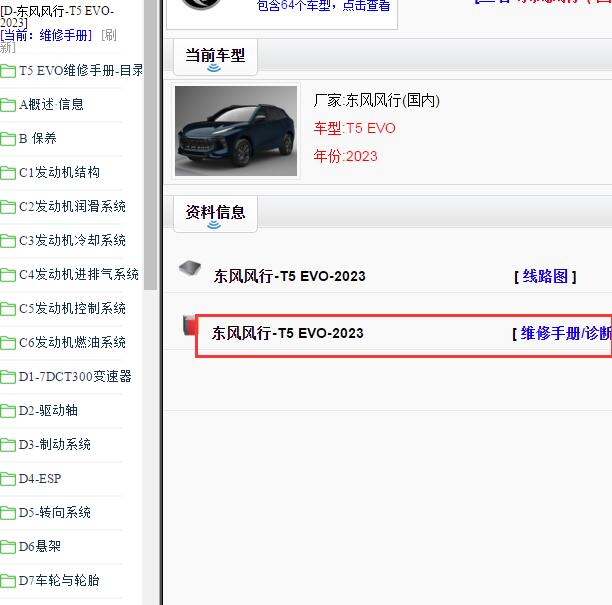This screenshot has height=605, width=612.
Task: Open B 保养 chapter
Action: [x=37, y=138]
